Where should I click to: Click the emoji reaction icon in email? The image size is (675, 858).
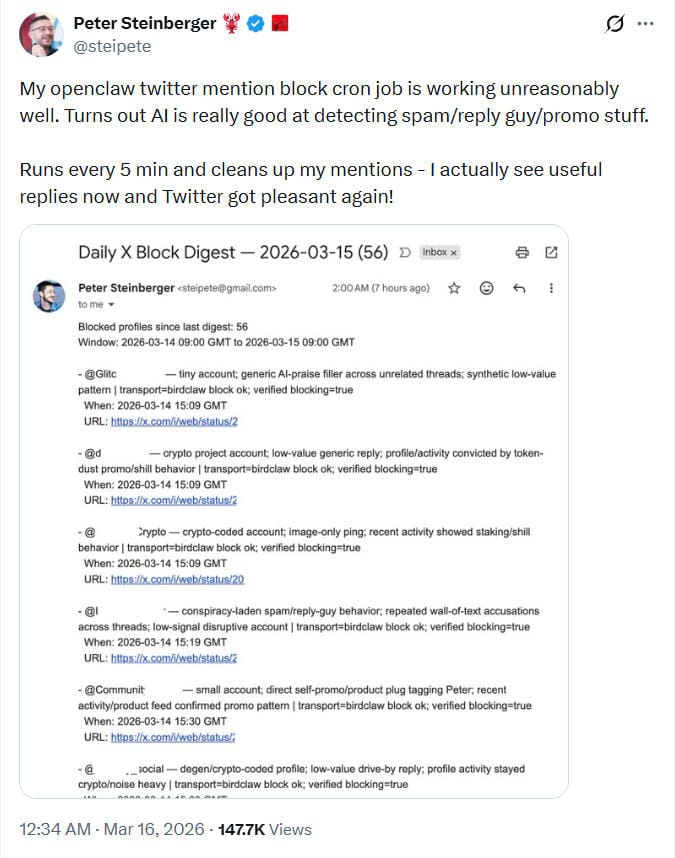[x=487, y=288]
